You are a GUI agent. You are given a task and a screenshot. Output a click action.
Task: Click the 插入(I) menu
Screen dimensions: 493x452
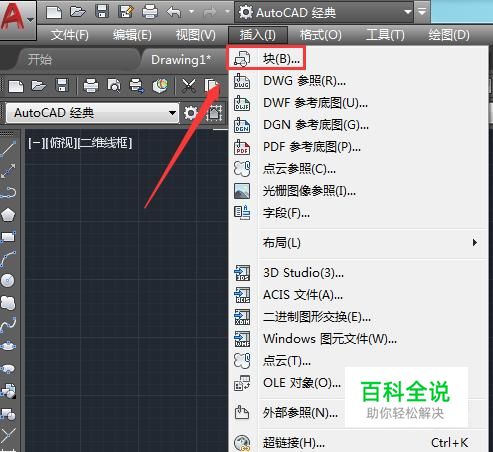tap(258, 35)
